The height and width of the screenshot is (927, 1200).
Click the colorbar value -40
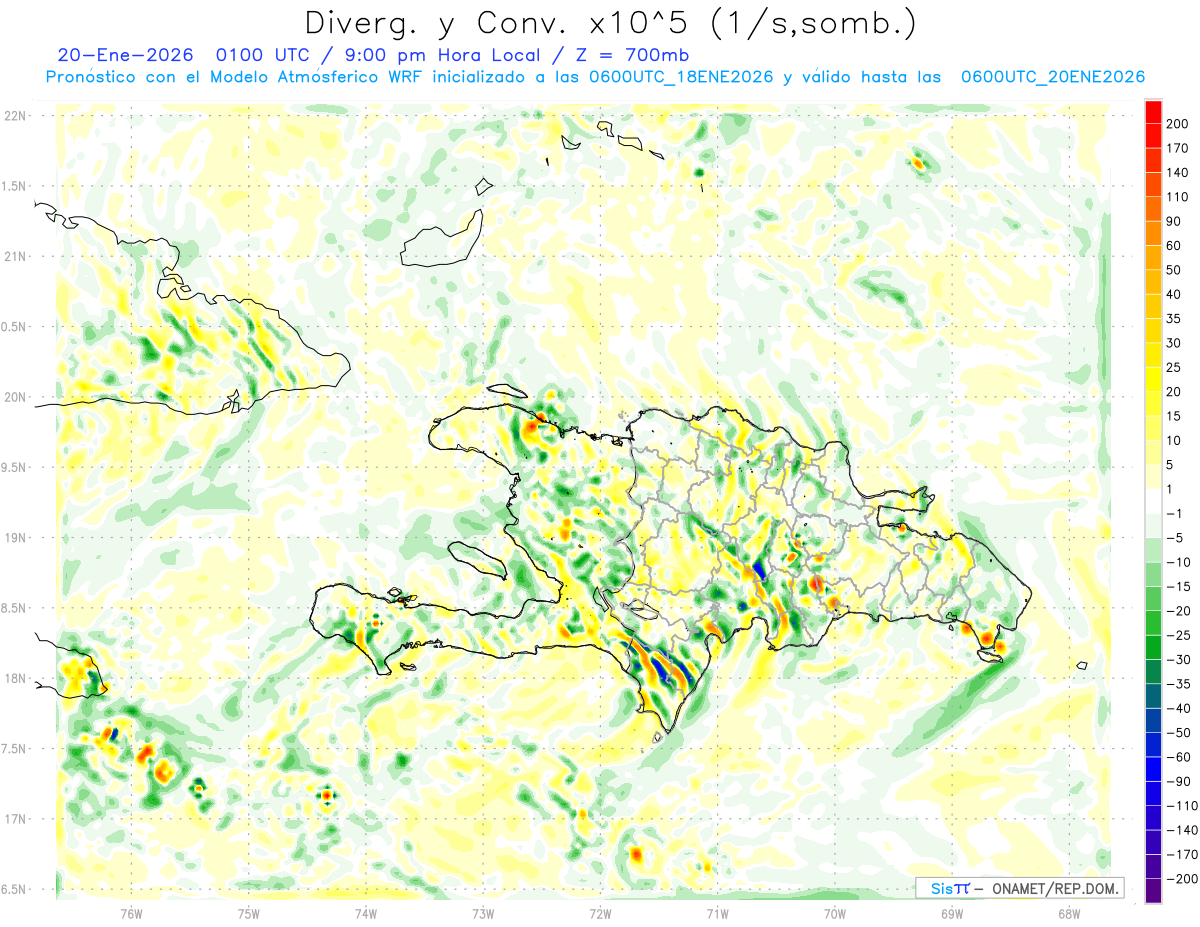(x=1178, y=708)
